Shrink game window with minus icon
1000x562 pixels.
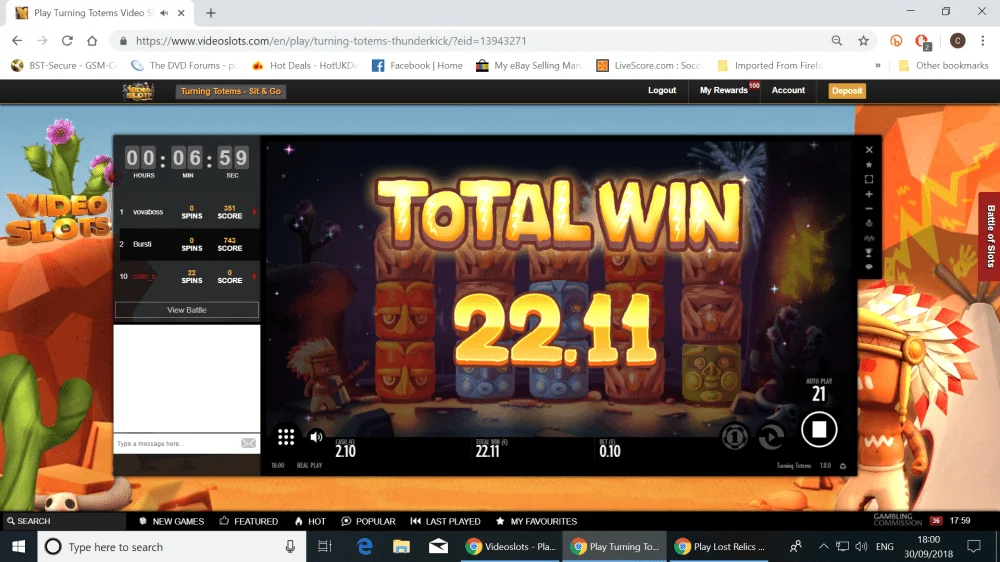point(869,209)
